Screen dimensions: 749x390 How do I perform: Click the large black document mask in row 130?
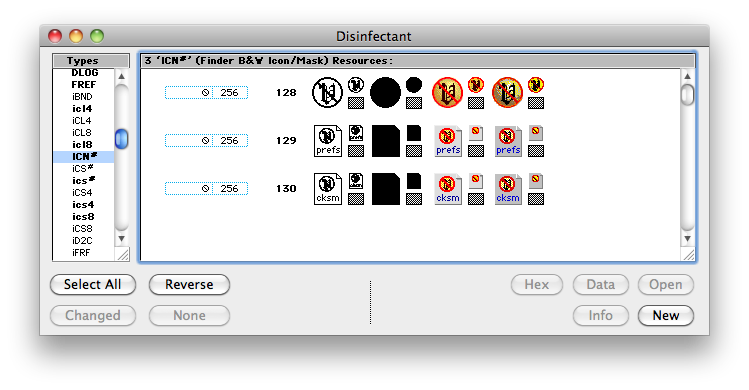(385, 189)
